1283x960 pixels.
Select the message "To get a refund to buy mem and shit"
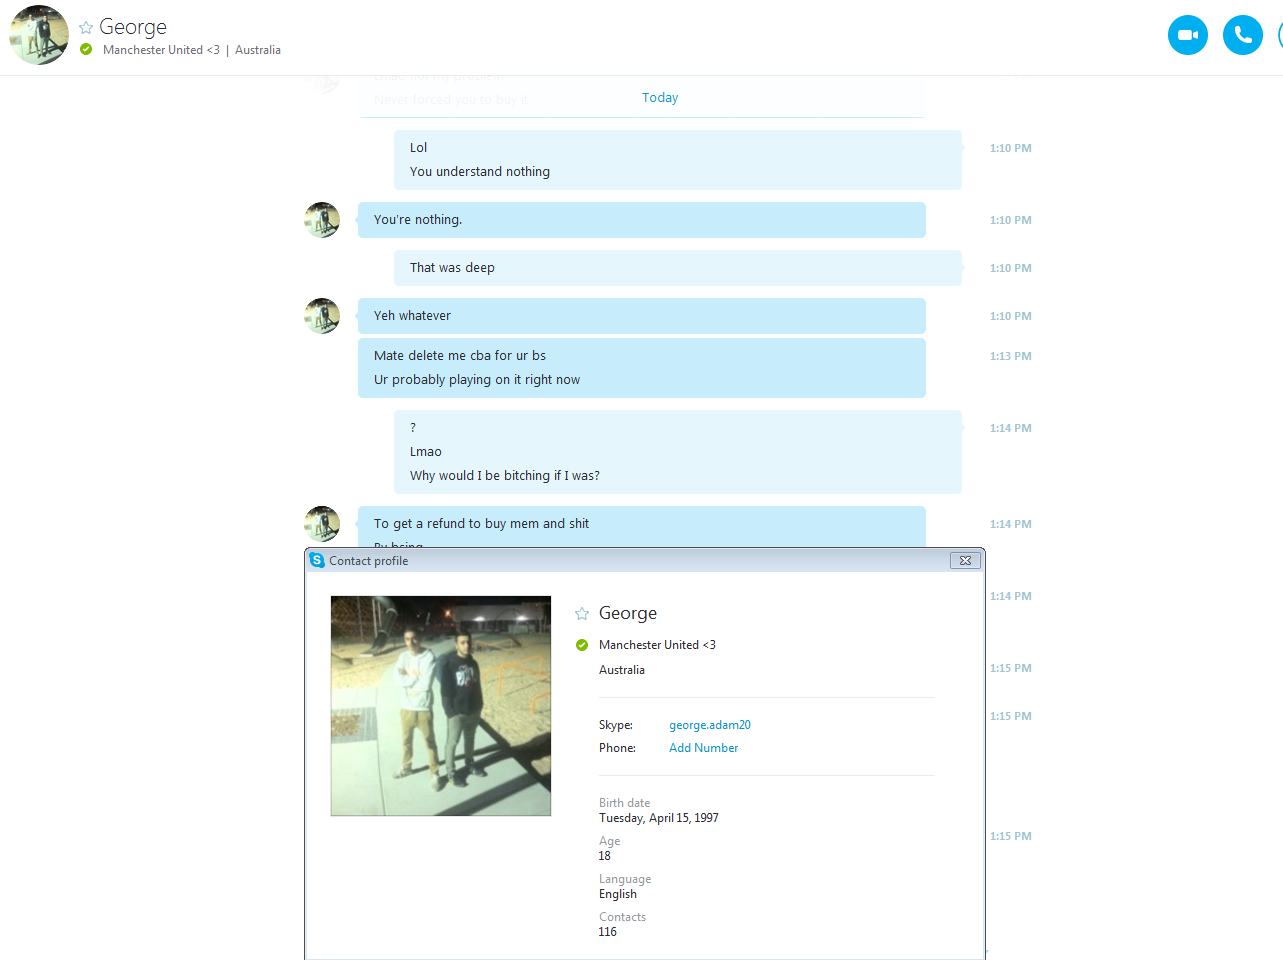point(481,524)
